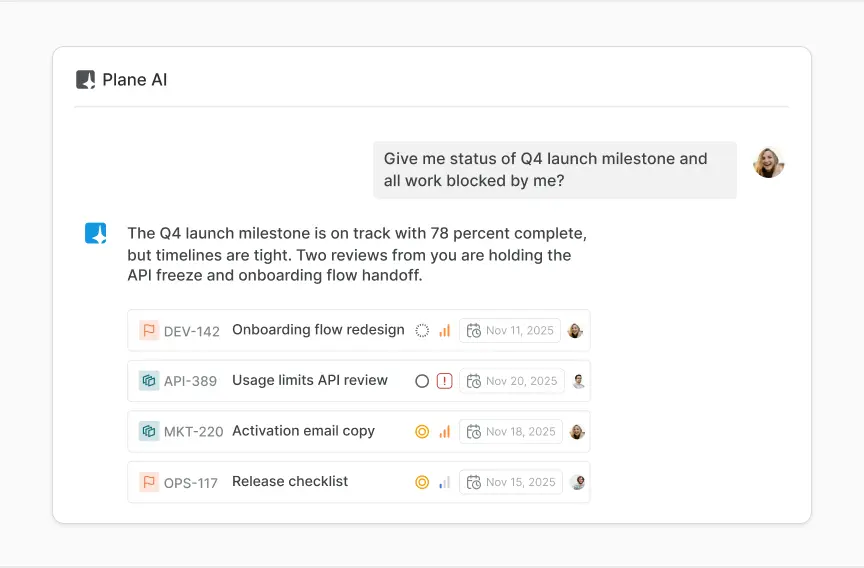Click the blue Plane AI response avatar icon
This screenshot has width=864, height=568.
[96, 234]
